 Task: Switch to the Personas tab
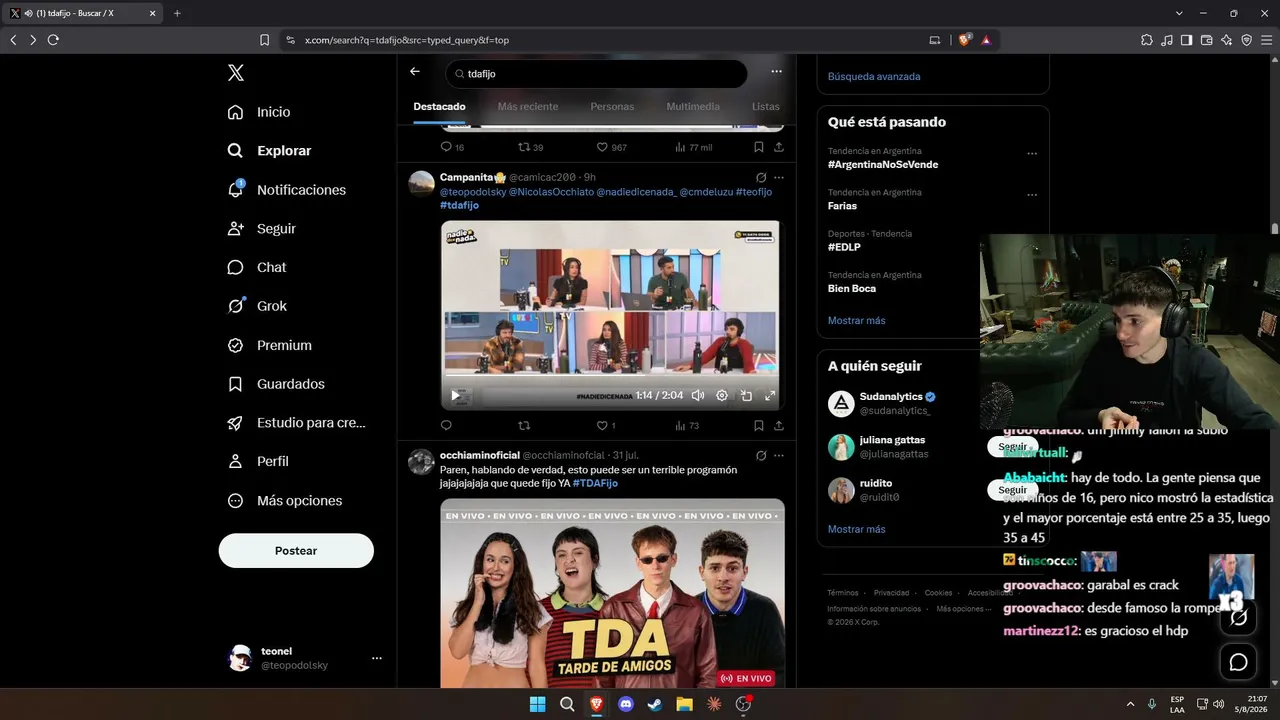[612, 107]
